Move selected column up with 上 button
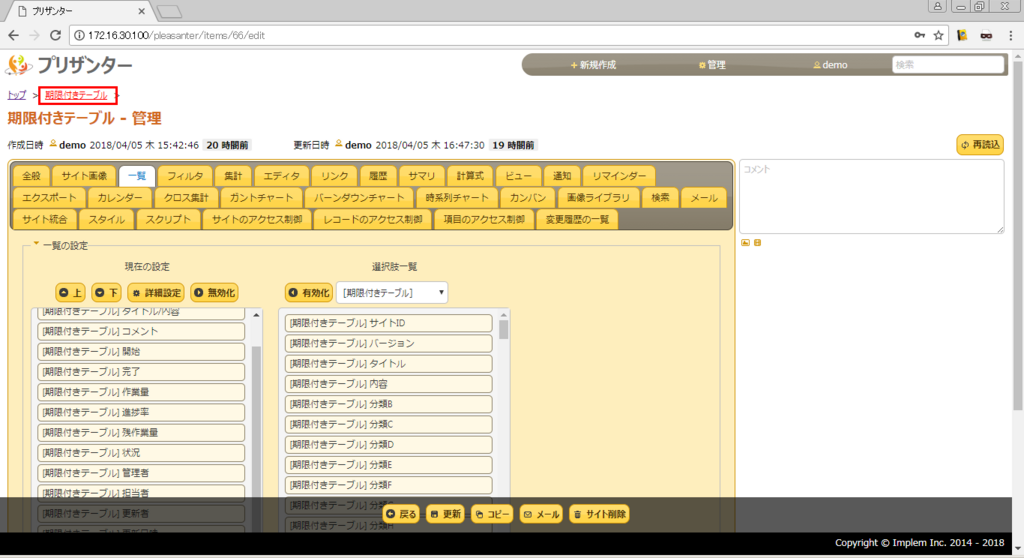This screenshot has width=1024, height=558. [x=70, y=293]
